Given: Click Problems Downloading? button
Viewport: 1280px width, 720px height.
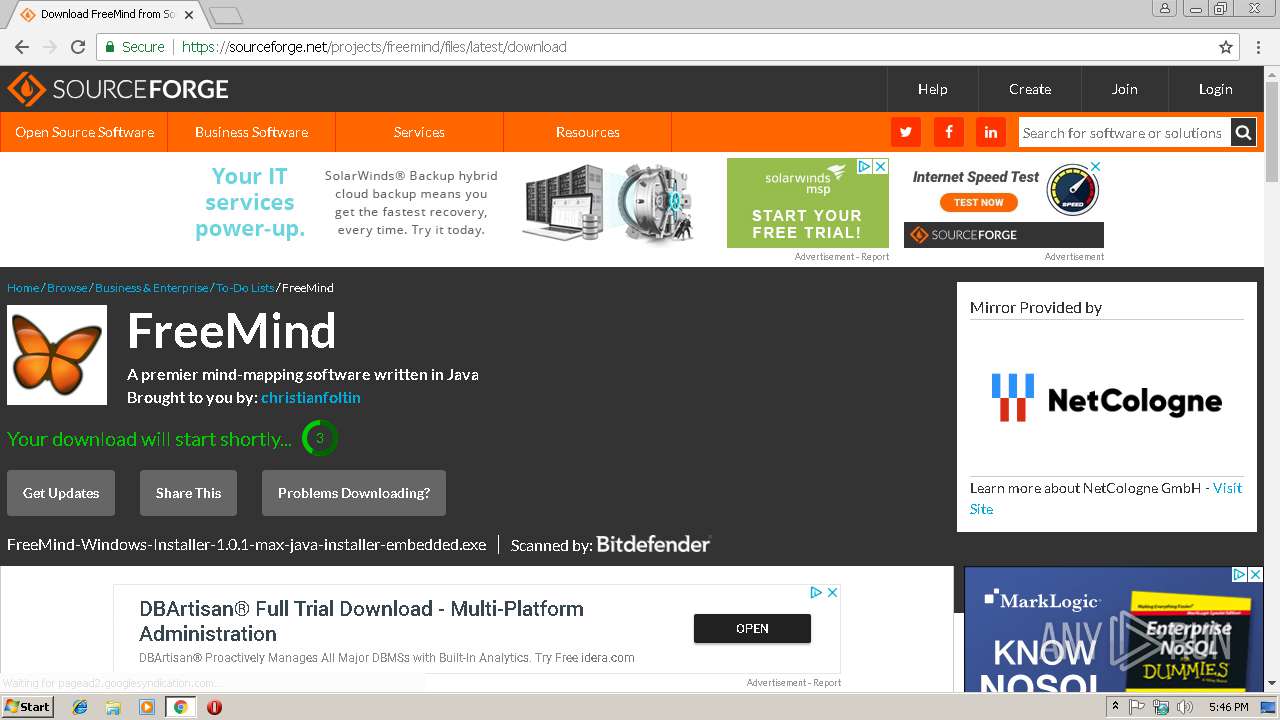Looking at the screenshot, I should [x=354, y=493].
